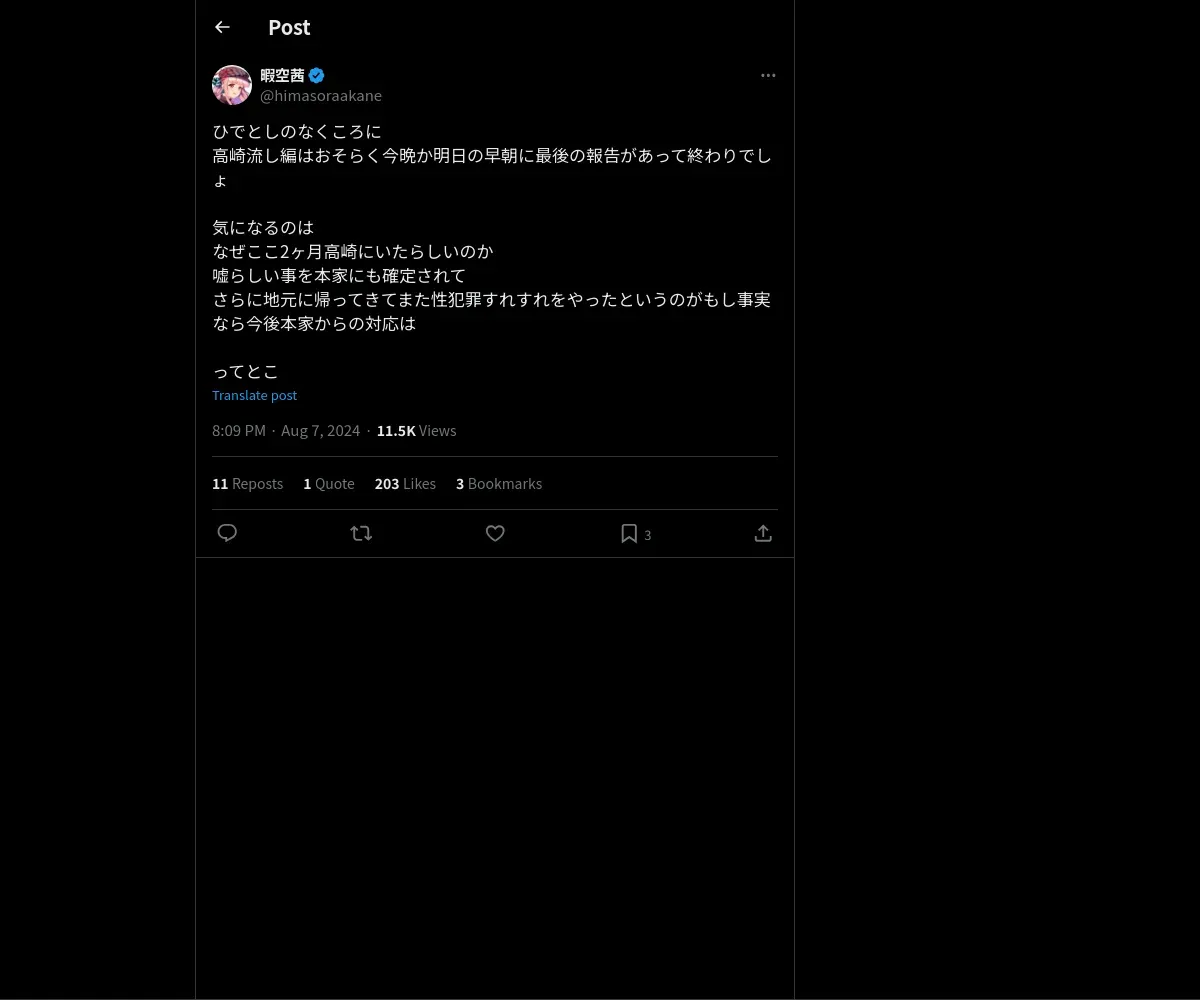Screen dimensions: 1200x1000
Task: View the 203 Likes list
Action: (x=405, y=483)
